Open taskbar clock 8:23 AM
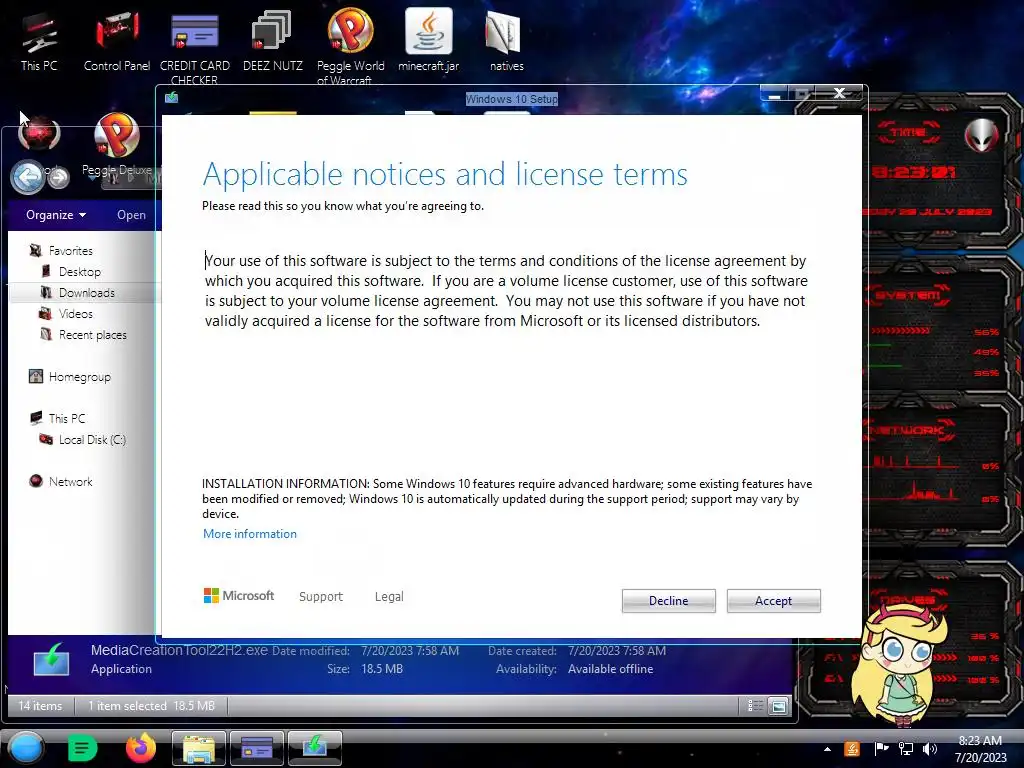Image resolution: width=1024 pixels, height=768 pixels. click(980, 749)
